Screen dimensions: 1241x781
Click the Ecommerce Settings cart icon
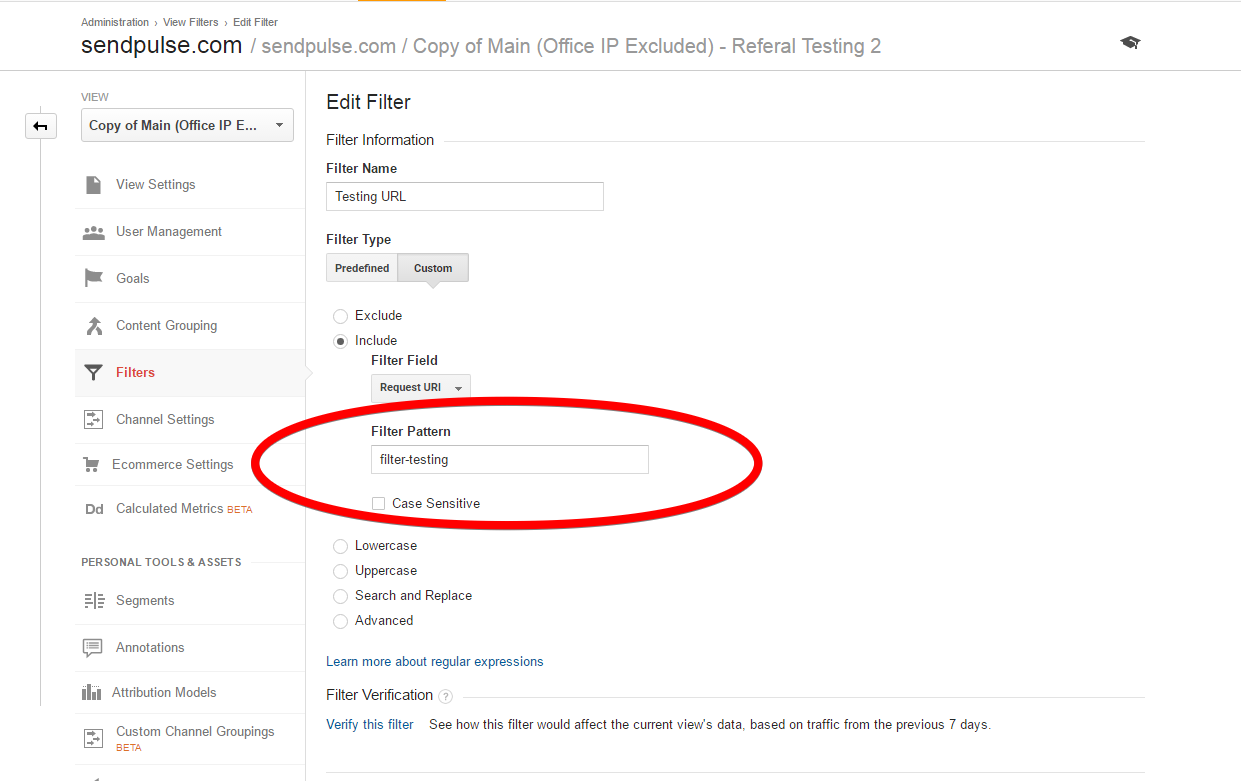point(92,465)
